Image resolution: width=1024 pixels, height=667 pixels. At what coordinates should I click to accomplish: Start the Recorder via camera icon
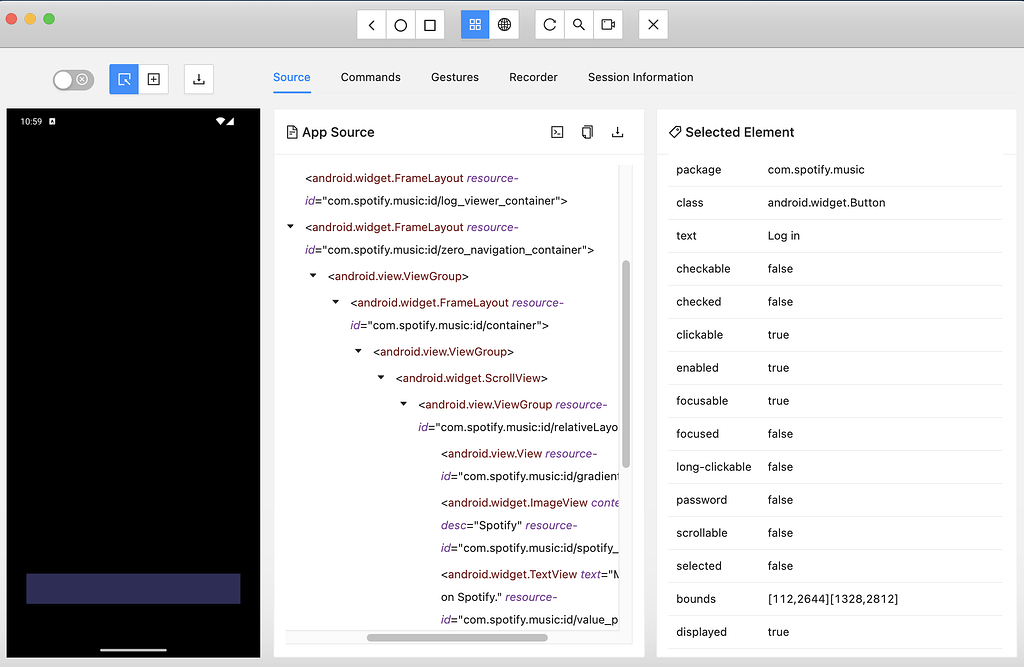[608, 24]
